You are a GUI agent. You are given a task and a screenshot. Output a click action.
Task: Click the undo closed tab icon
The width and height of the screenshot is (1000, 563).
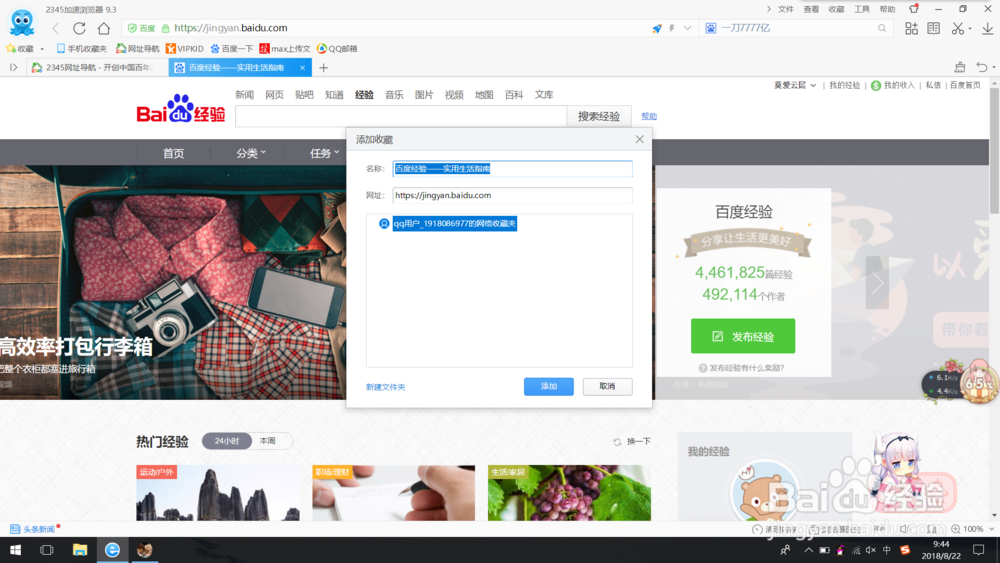click(982, 67)
